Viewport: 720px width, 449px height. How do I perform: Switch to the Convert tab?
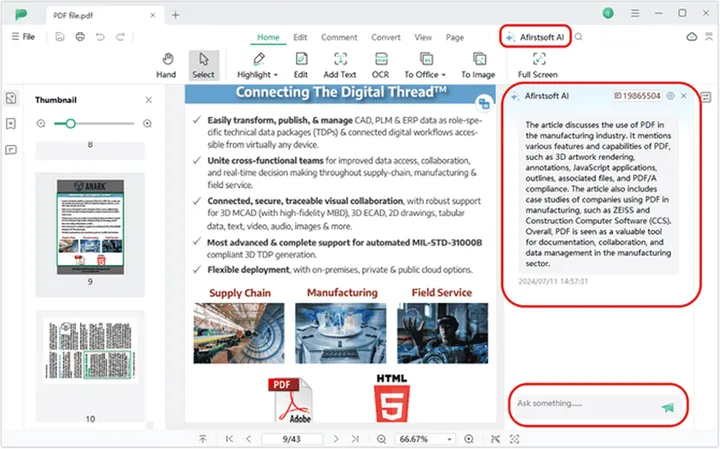click(386, 37)
